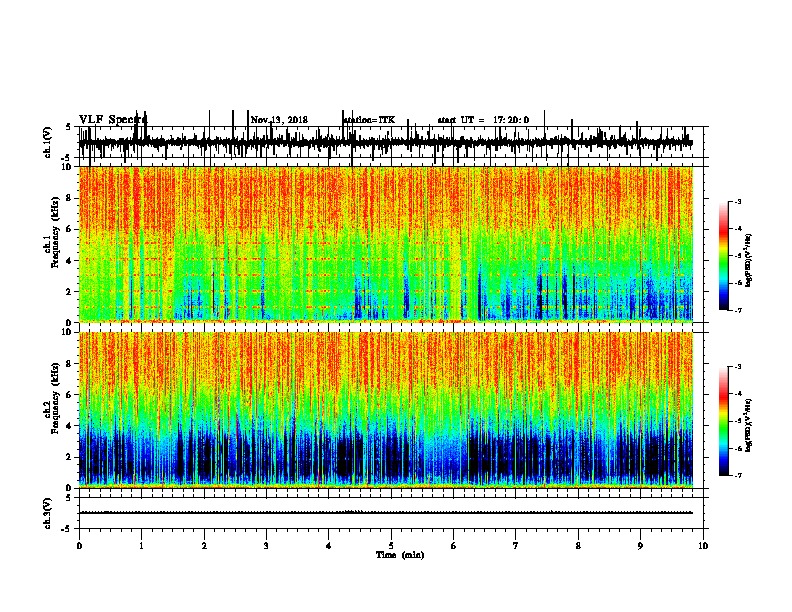Click the '-3' value on ch.1 colorbar

click(737, 201)
